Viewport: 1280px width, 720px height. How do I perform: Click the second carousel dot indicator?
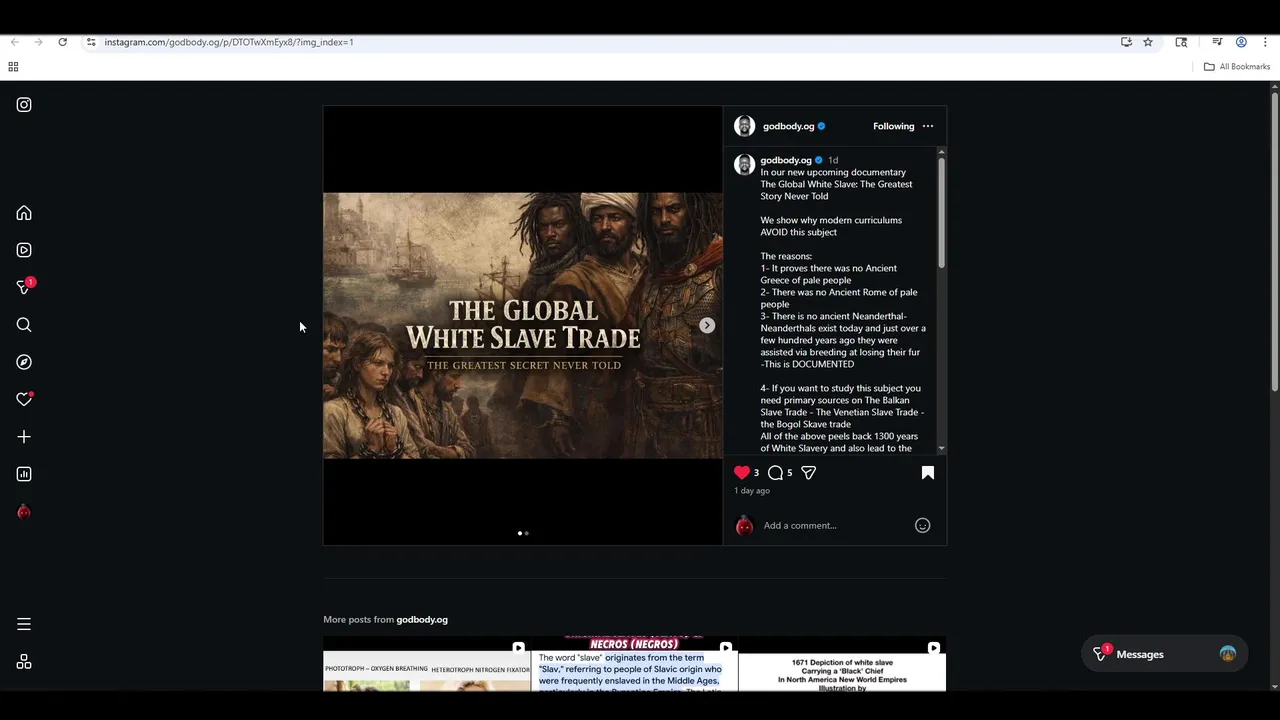[527, 533]
